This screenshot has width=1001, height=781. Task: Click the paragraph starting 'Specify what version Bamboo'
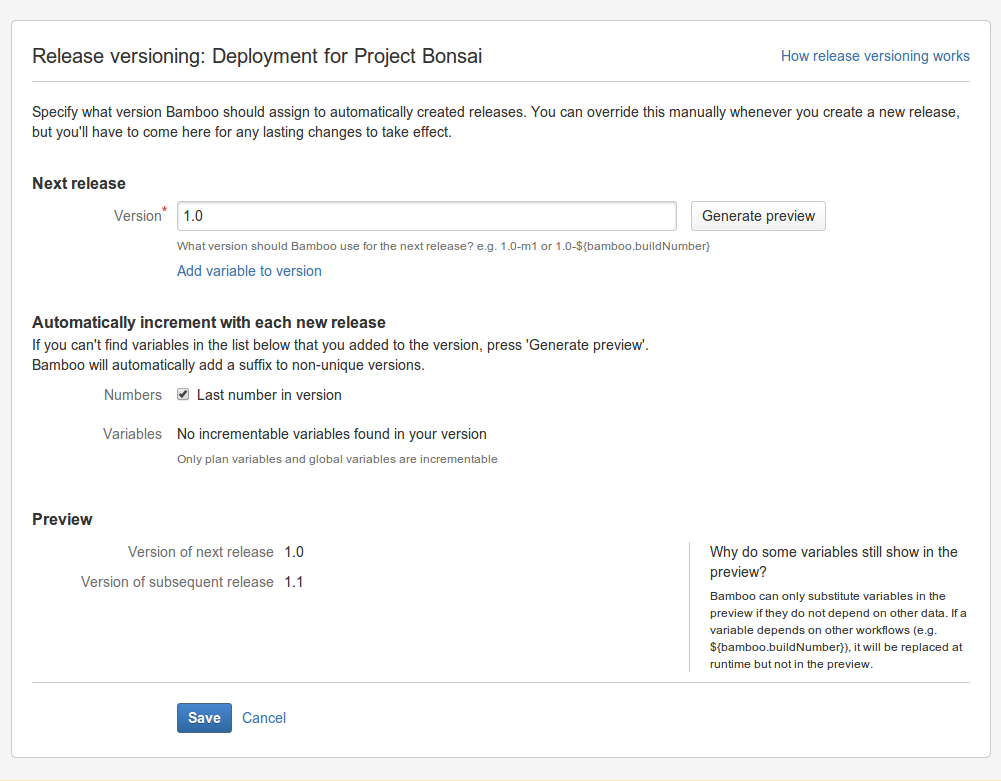pos(496,122)
